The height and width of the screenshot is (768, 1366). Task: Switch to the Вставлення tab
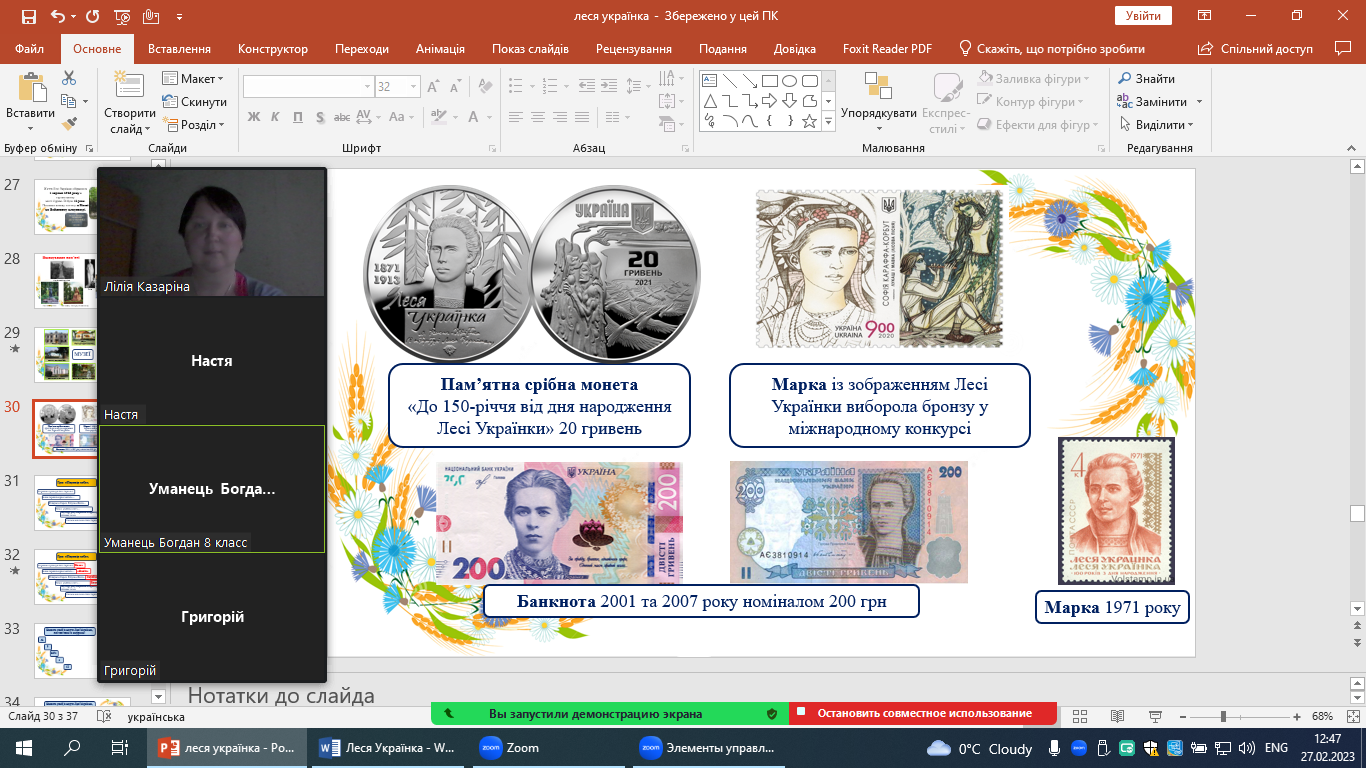click(x=179, y=49)
